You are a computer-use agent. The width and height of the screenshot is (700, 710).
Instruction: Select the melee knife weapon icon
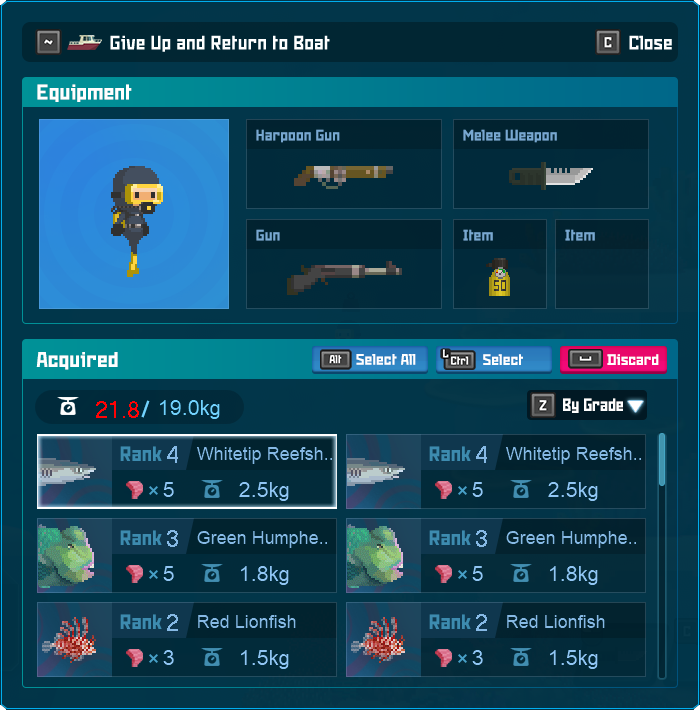pyautogui.click(x=550, y=176)
